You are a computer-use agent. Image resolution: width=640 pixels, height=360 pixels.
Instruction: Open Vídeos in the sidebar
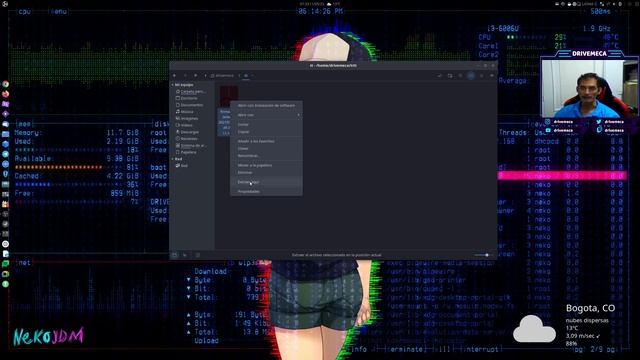click(184, 125)
